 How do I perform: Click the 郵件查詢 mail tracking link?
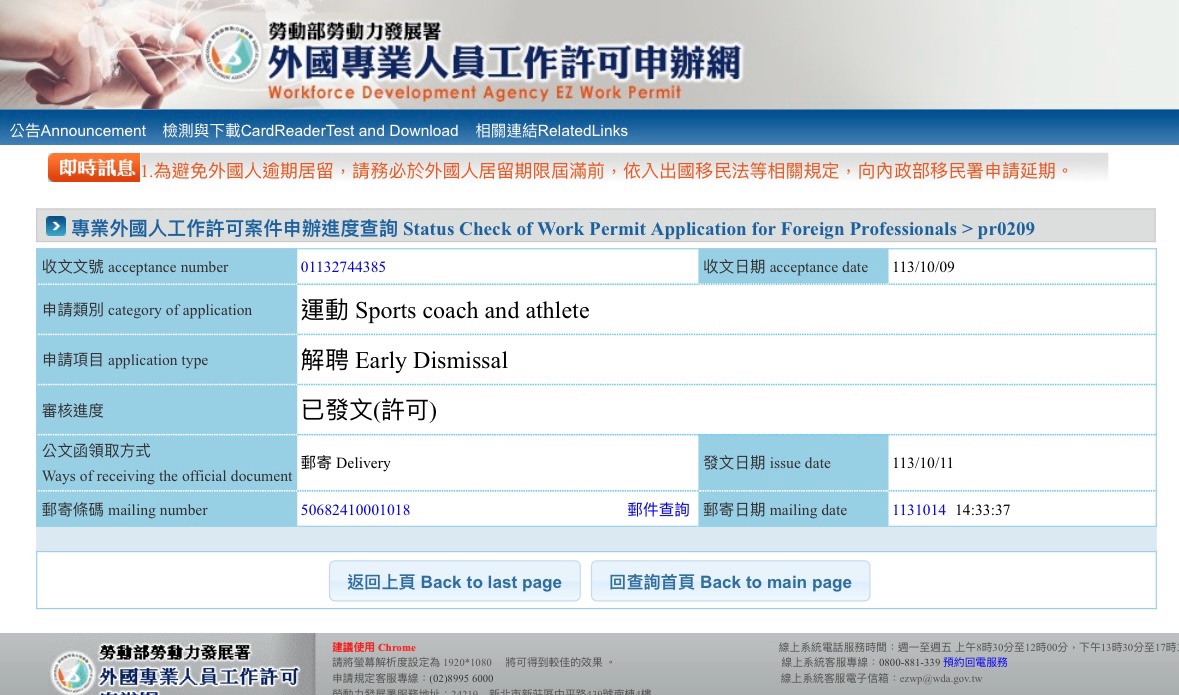coord(658,510)
